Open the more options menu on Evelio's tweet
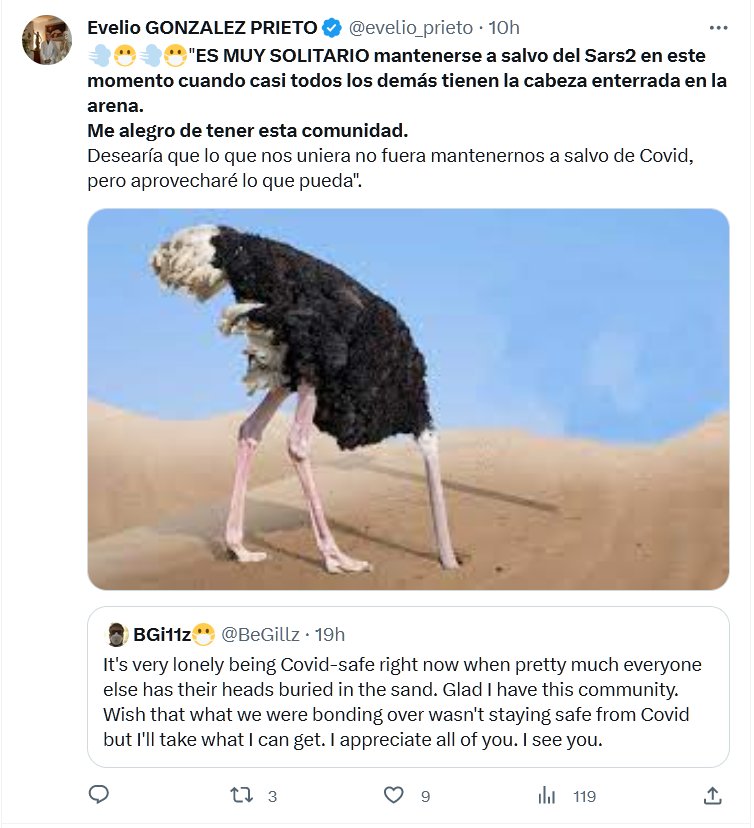Screen dimensions: 754x828 point(718,27)
